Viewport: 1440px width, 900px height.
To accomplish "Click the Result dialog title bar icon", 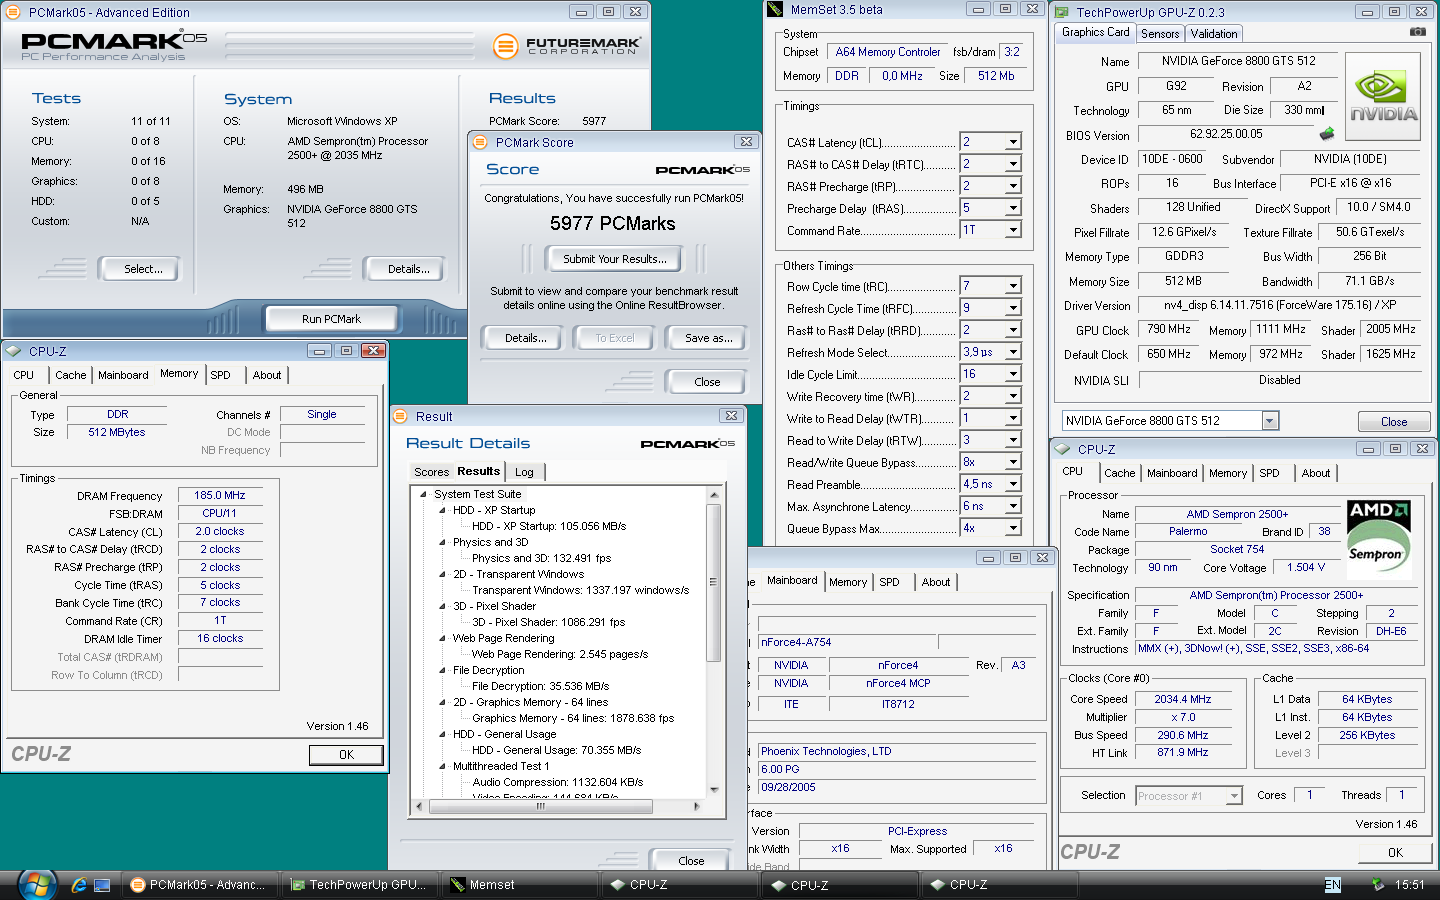I will pos(400,416).
